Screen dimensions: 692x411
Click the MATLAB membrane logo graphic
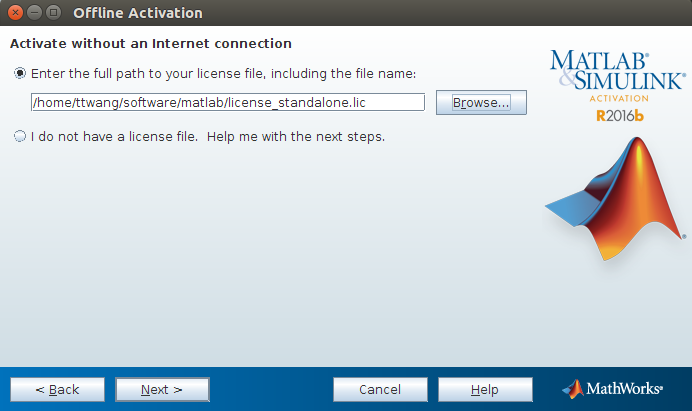pos(616,199)
